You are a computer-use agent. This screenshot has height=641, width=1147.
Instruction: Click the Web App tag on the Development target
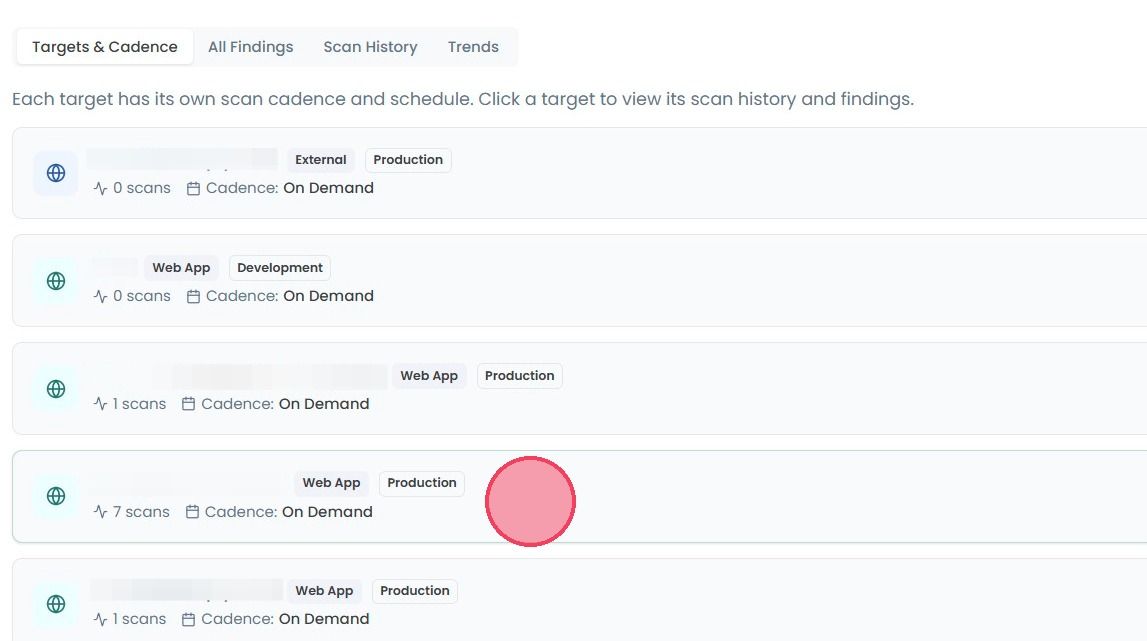click(x=181, y=268)
